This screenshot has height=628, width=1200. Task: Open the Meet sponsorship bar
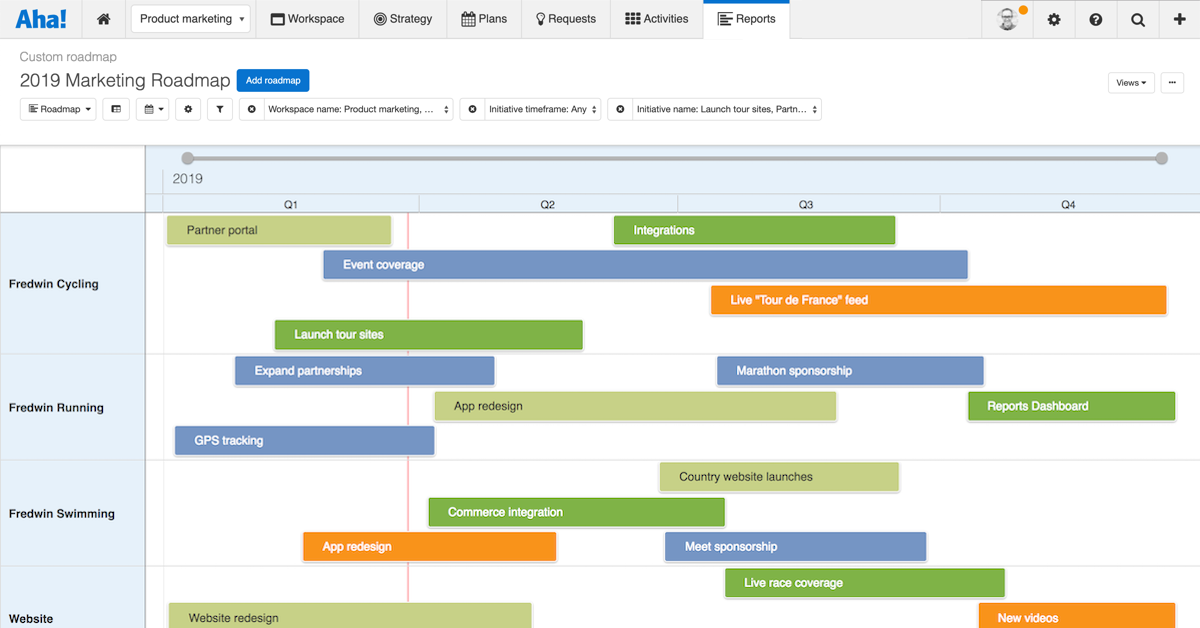[795, 547]
